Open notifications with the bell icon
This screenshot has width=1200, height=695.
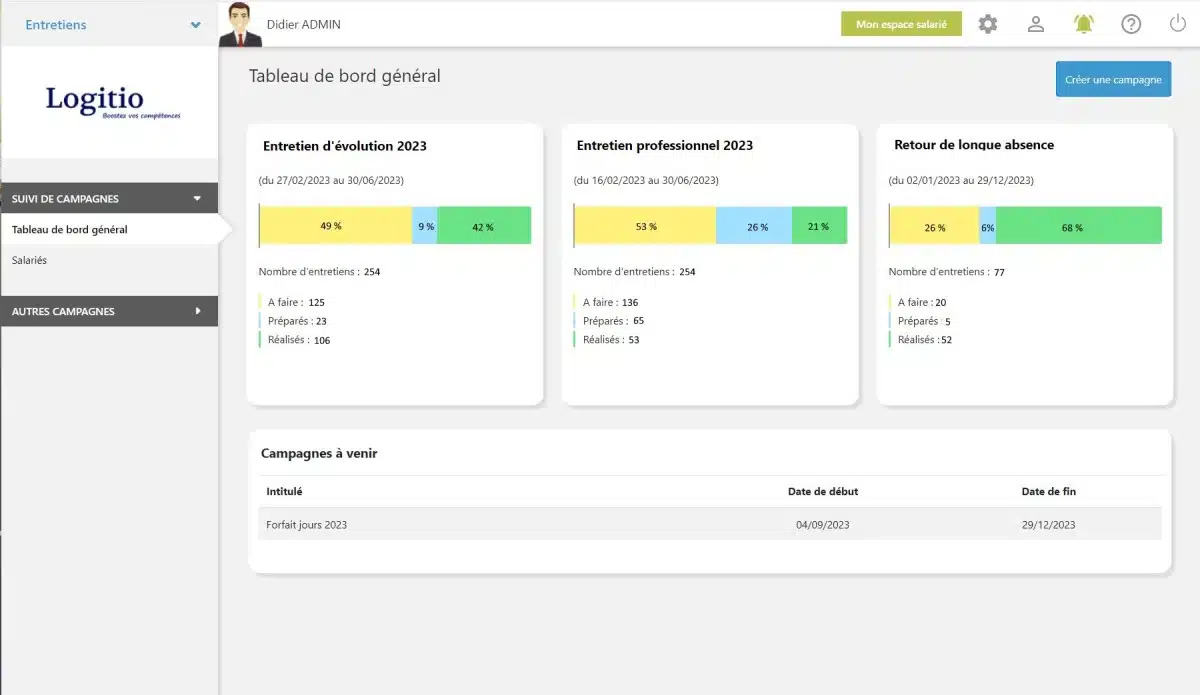pos(1084,24)
